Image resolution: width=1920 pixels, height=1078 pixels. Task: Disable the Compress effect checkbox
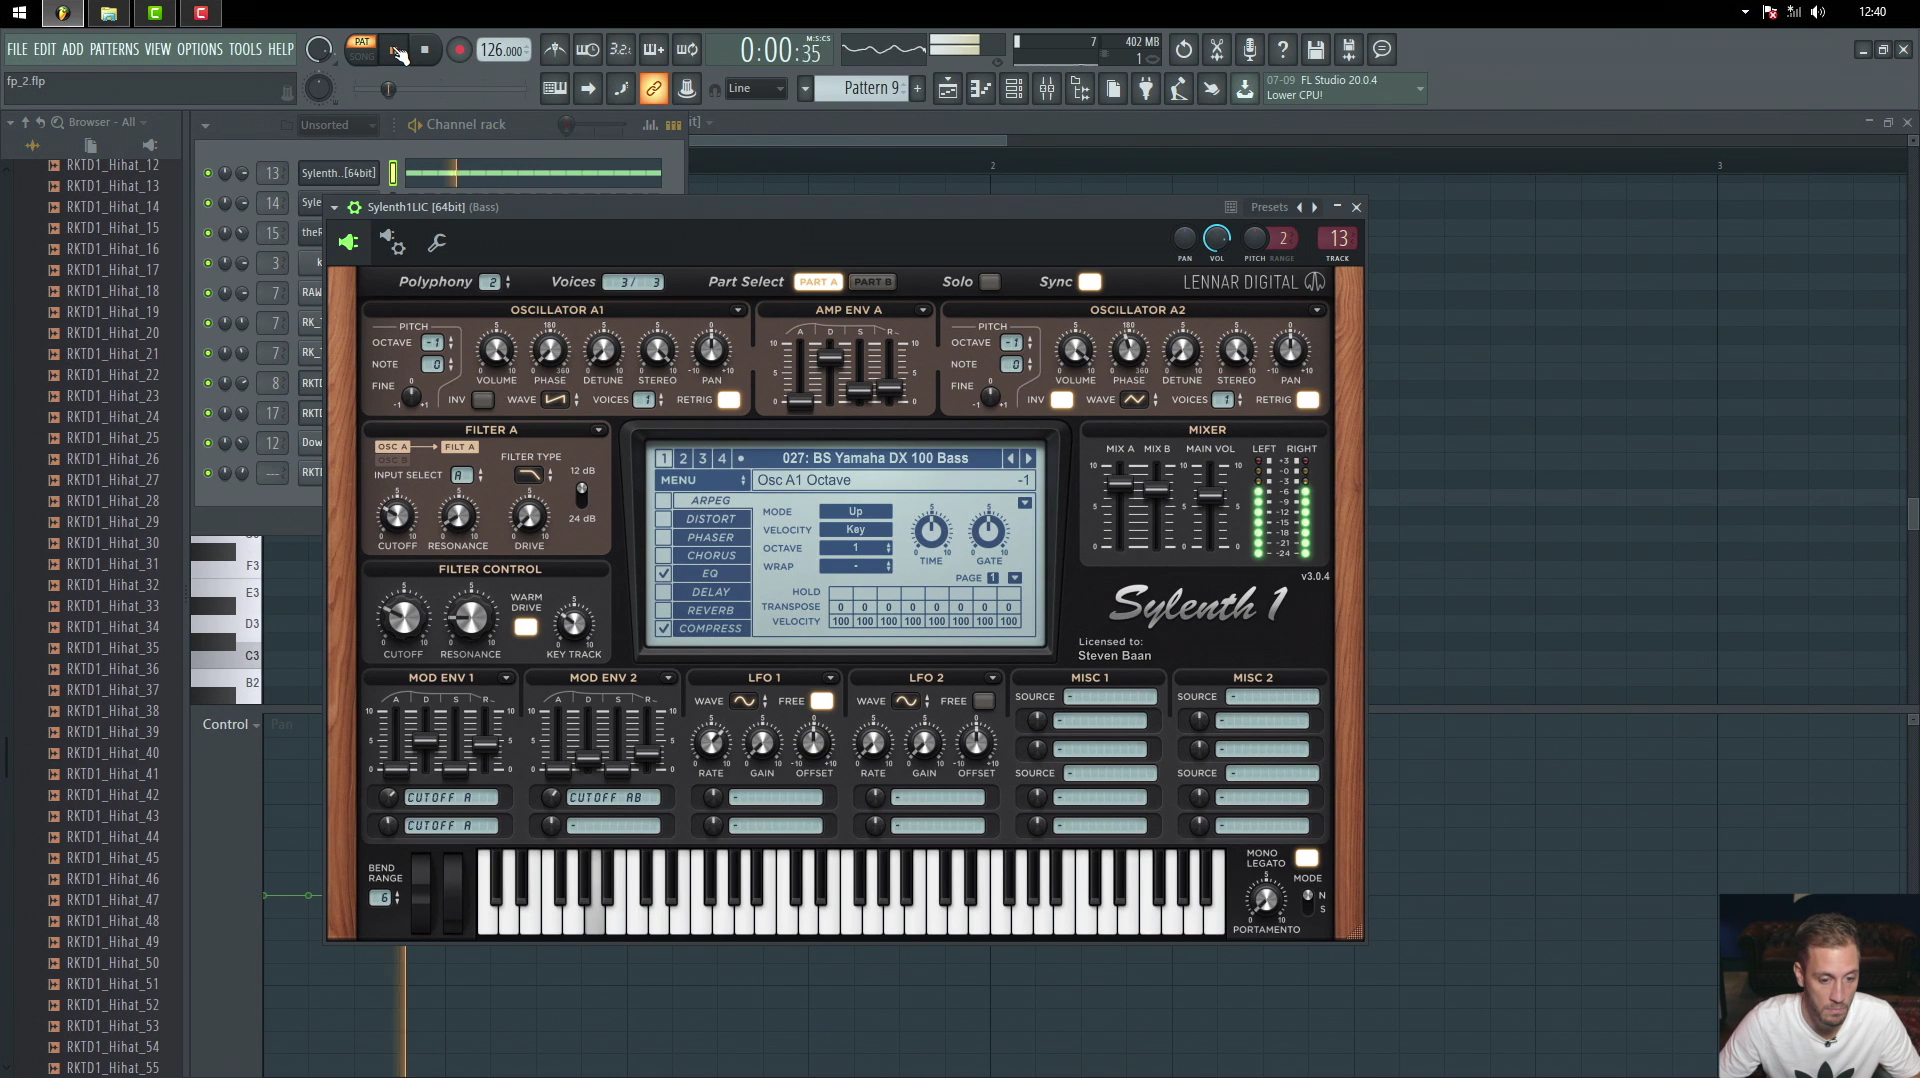tap(663, 629)
